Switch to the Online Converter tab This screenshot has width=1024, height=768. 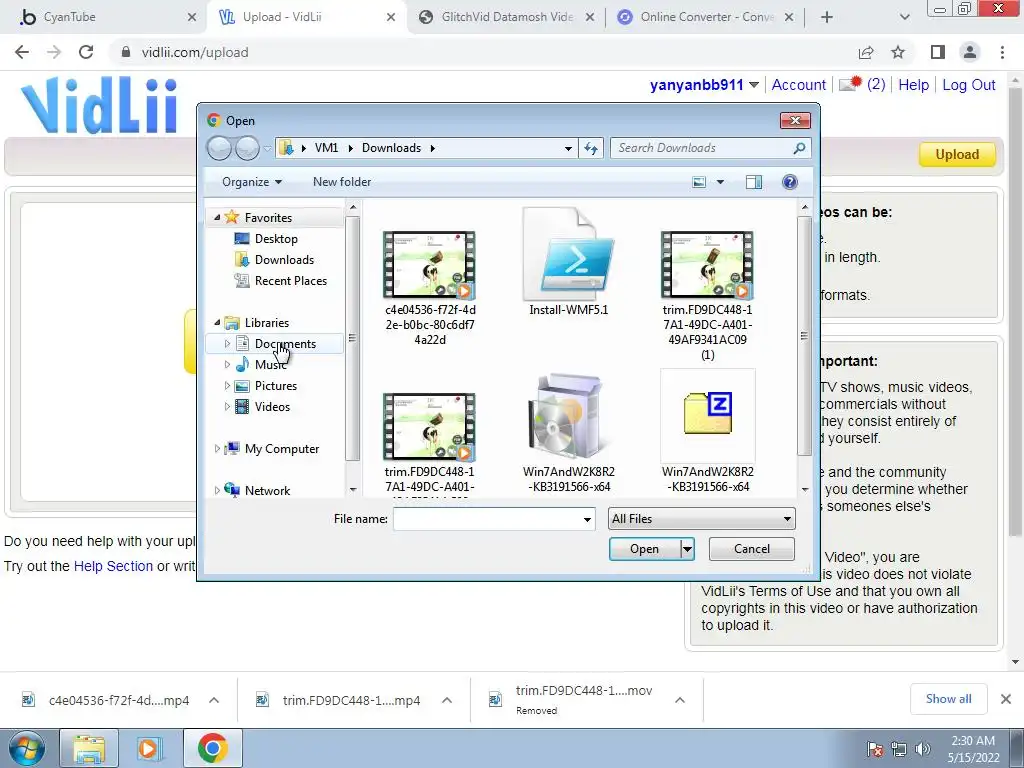click(x=705, y=18)
